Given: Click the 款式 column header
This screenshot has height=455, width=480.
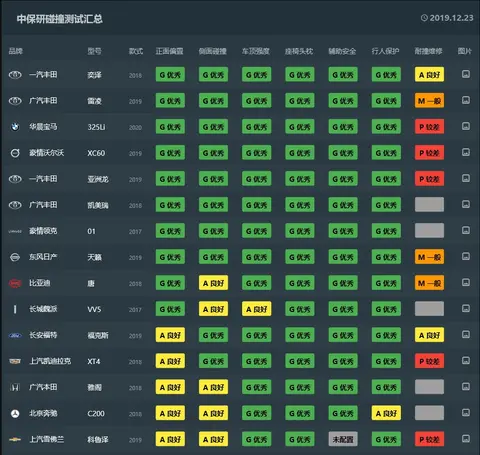Looking at the screenshot, I should 136,51.
